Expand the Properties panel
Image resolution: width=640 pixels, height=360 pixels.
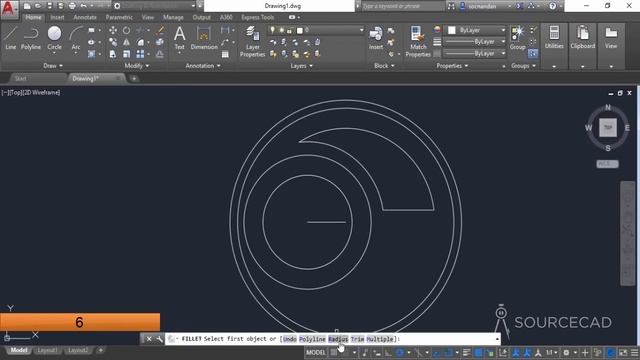452,66
